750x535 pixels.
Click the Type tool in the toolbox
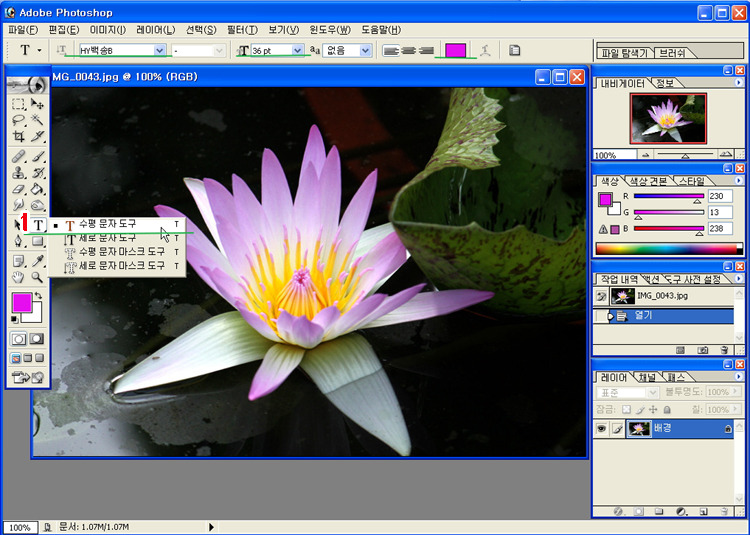coord(37,226)
